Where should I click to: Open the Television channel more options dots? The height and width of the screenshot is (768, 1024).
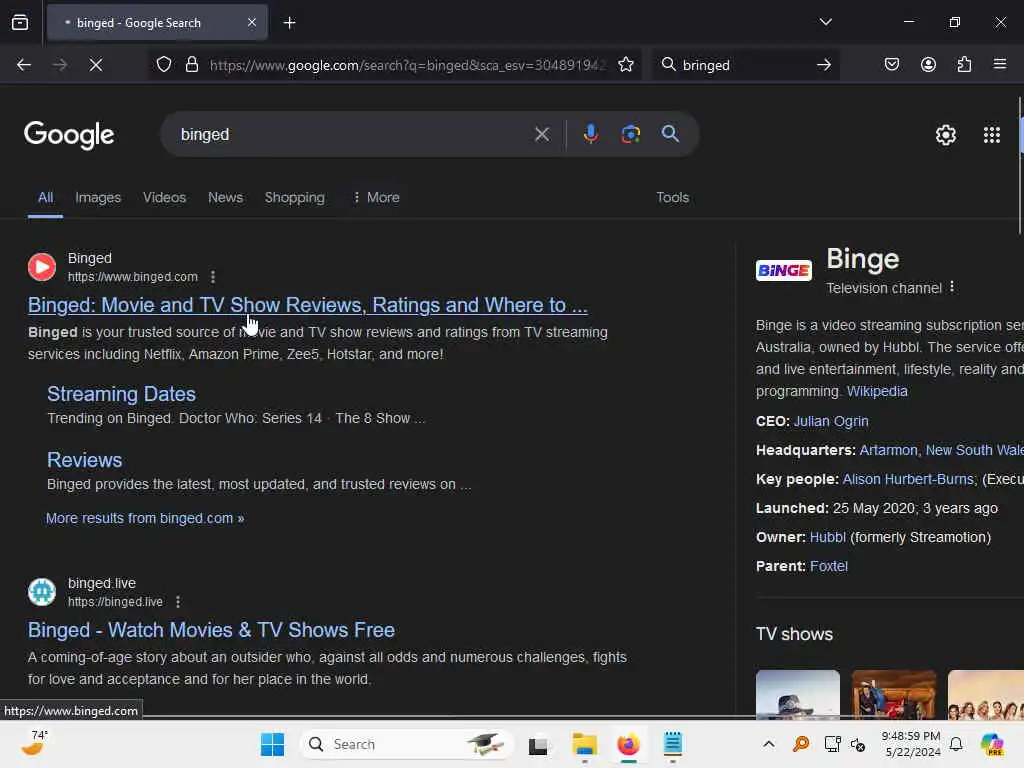tap(952, 287)
